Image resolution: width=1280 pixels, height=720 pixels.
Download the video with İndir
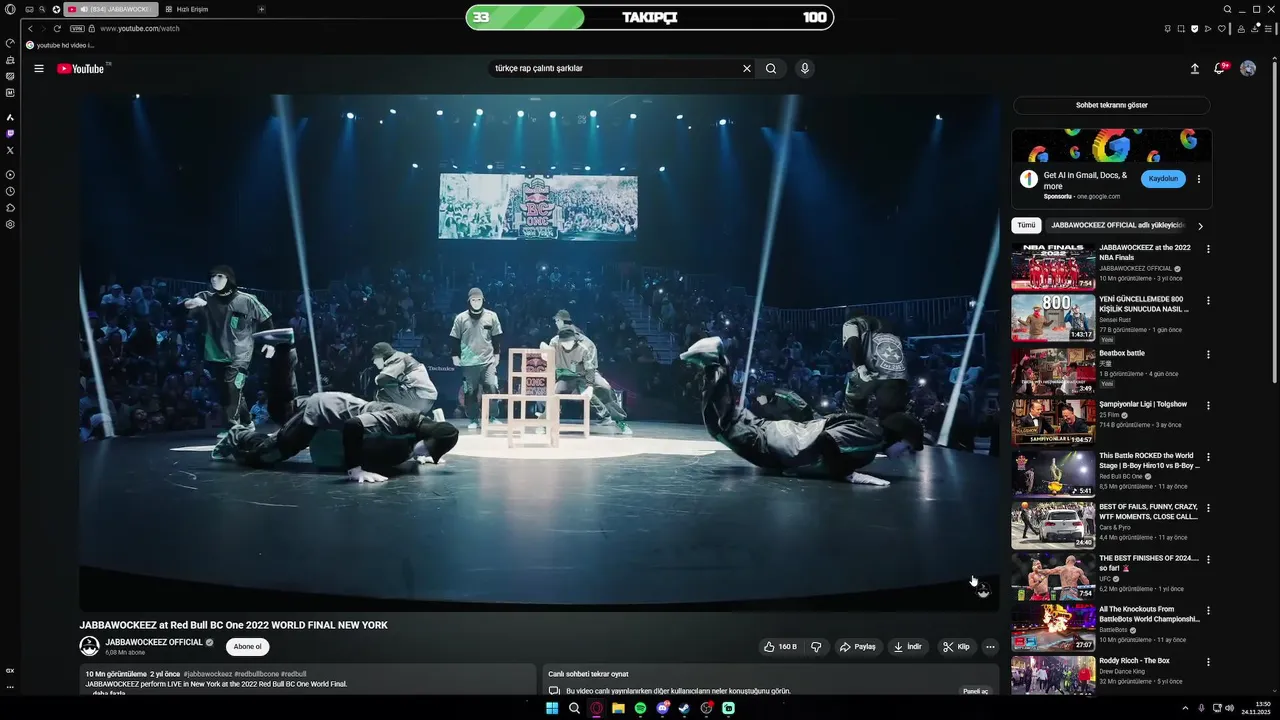point(908,647)
